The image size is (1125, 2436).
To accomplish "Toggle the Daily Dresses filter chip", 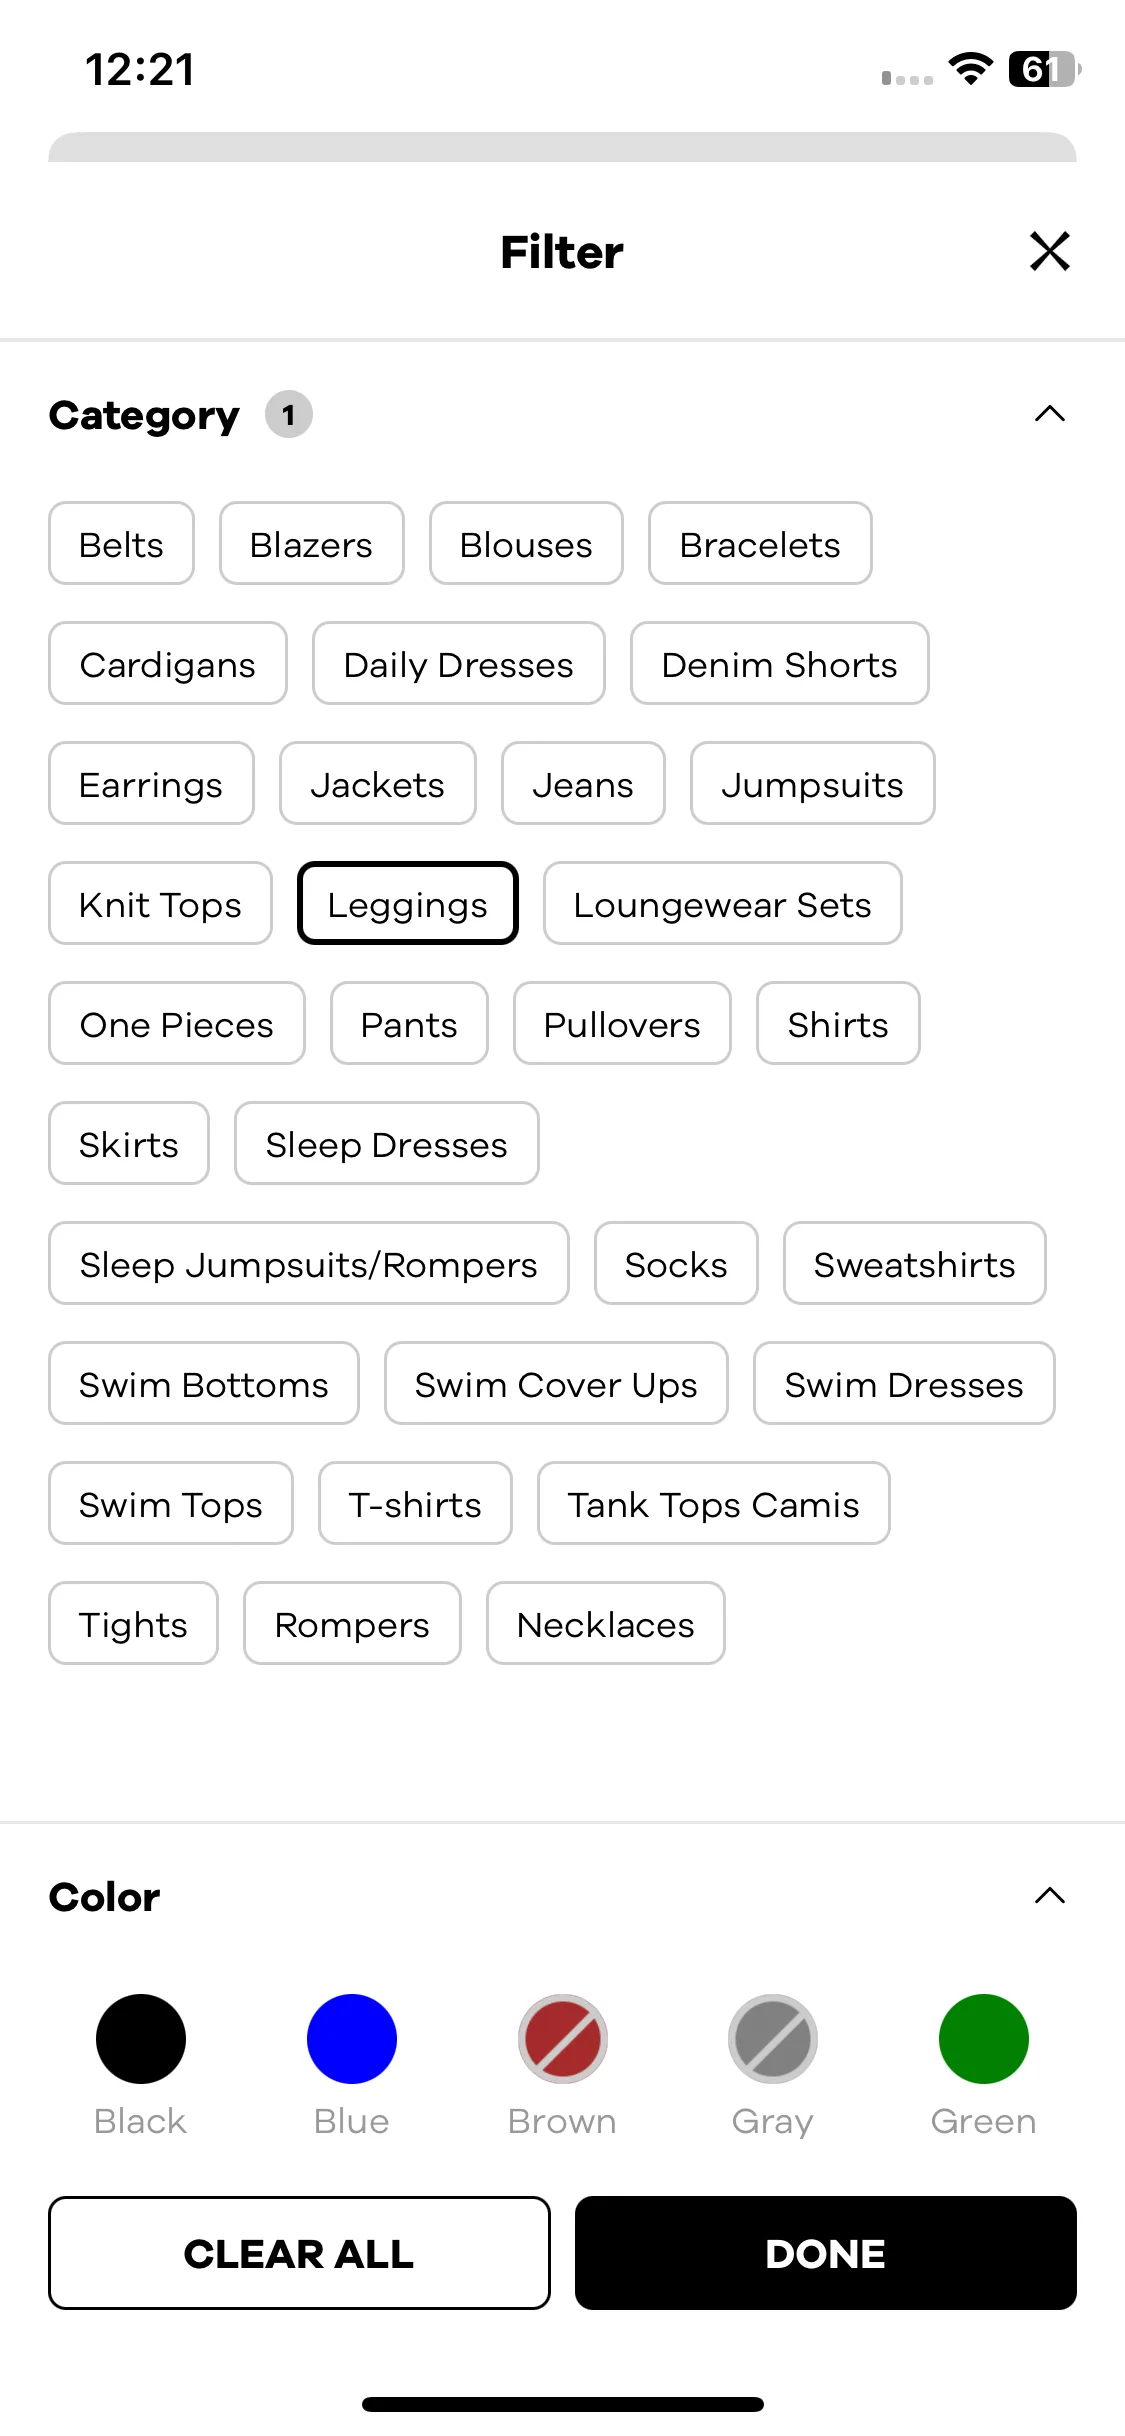I will pyautogui.click(x=458, y=663).
